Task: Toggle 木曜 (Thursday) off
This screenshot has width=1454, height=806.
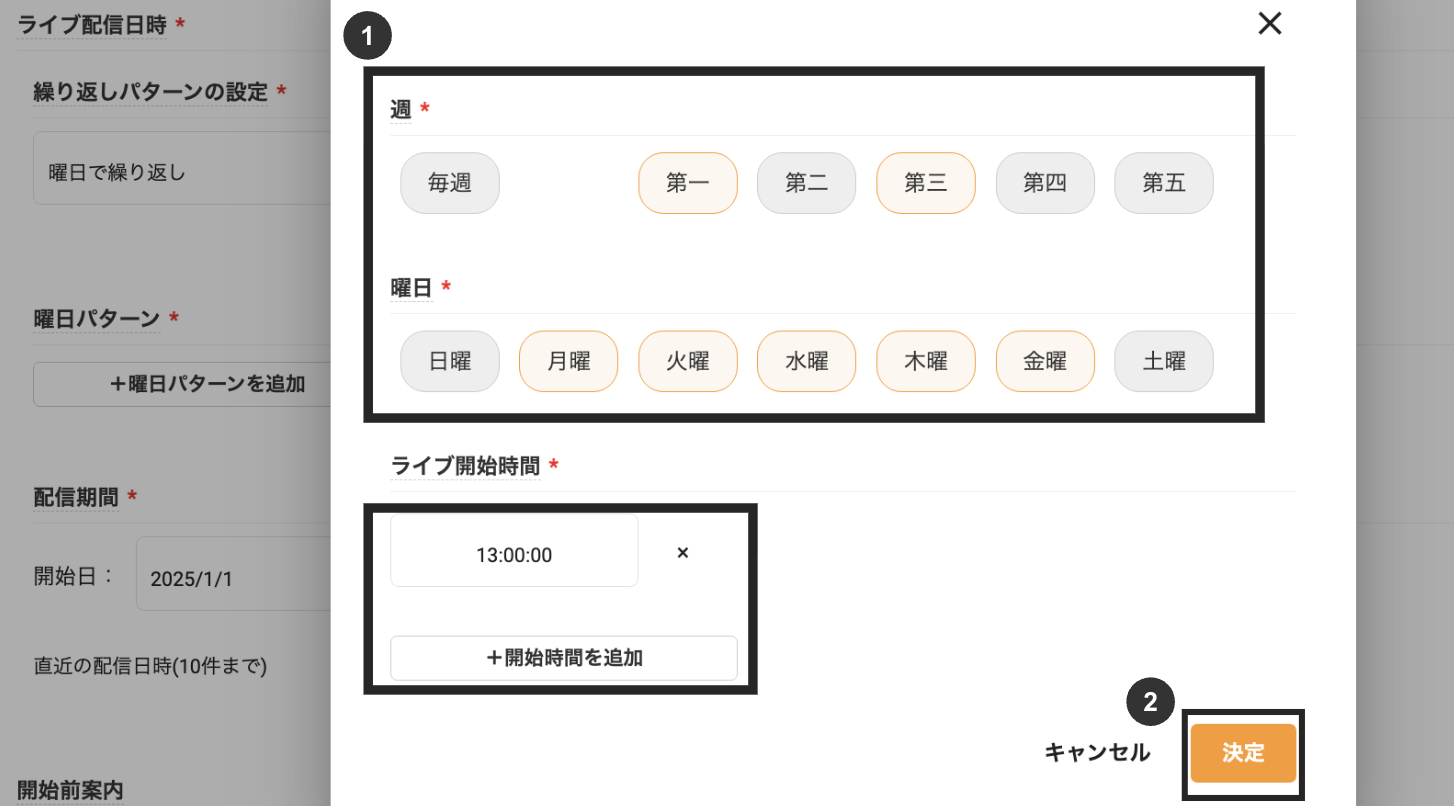Action: click(x=925, y=361)
